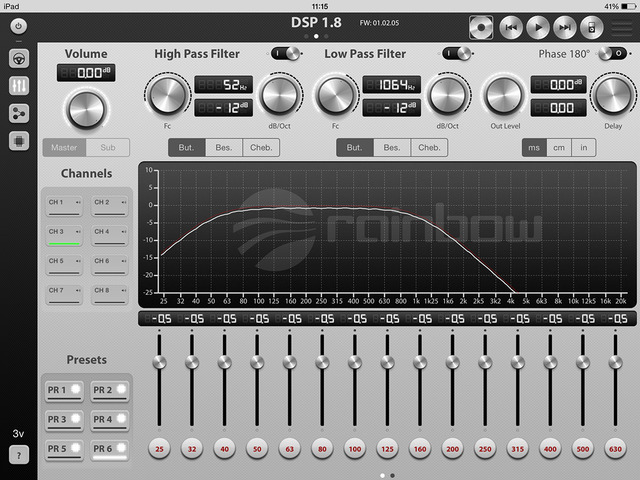Click the Delay knob

(613, 95)
